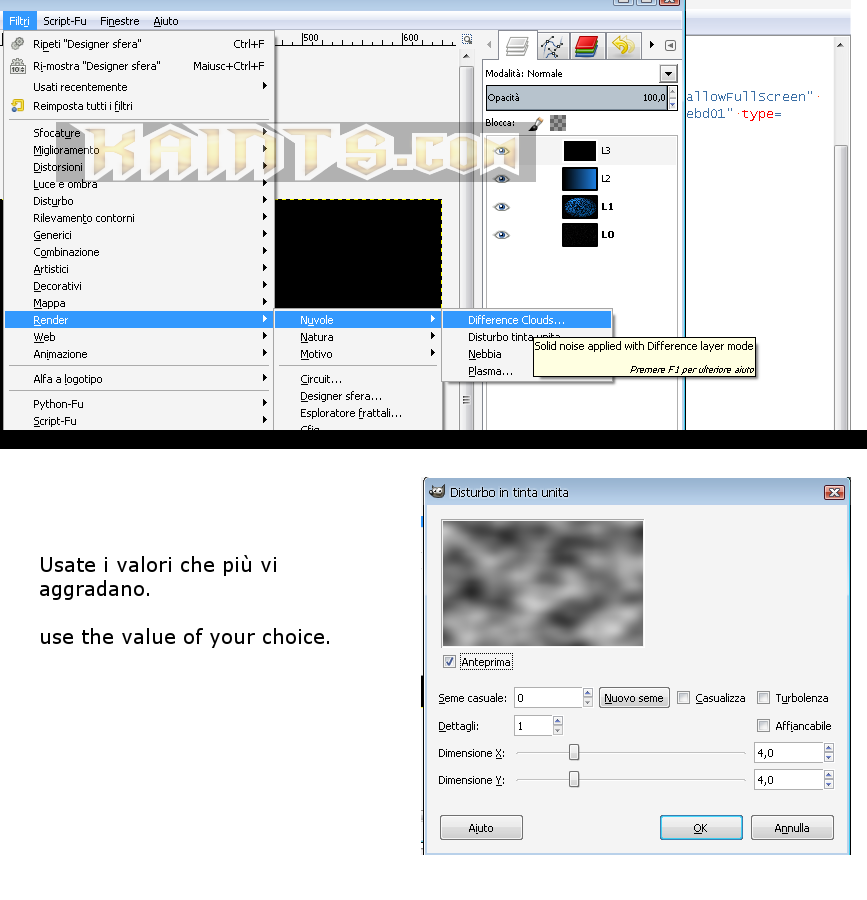867x900 pixels.
Task: Adjust the Dimensione Y slider handle
Action: 574,779
